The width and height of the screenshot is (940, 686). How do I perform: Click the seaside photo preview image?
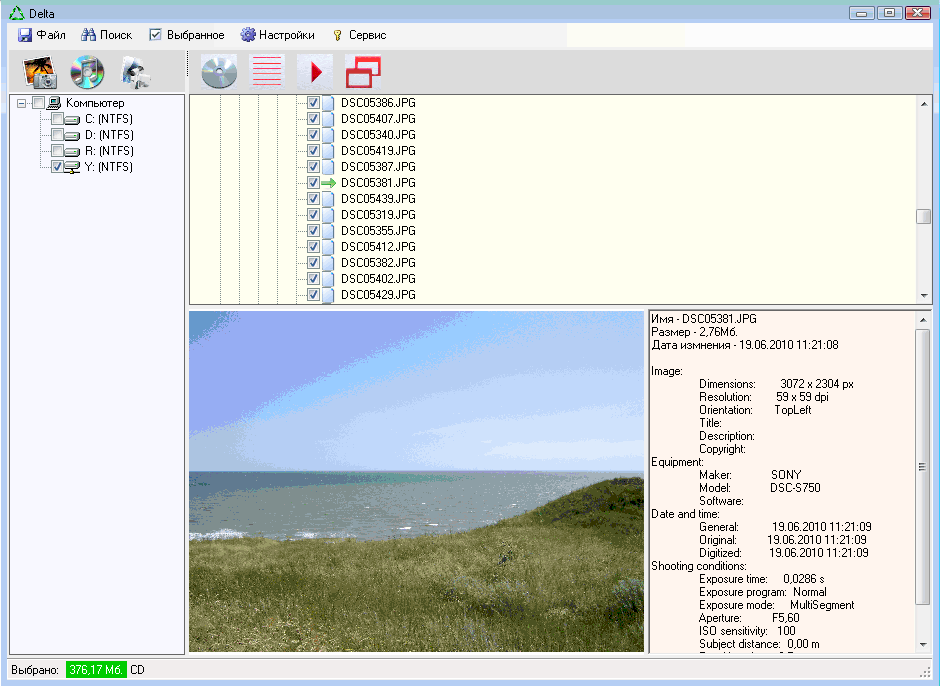pyautogui.click(x=416, y=481)
